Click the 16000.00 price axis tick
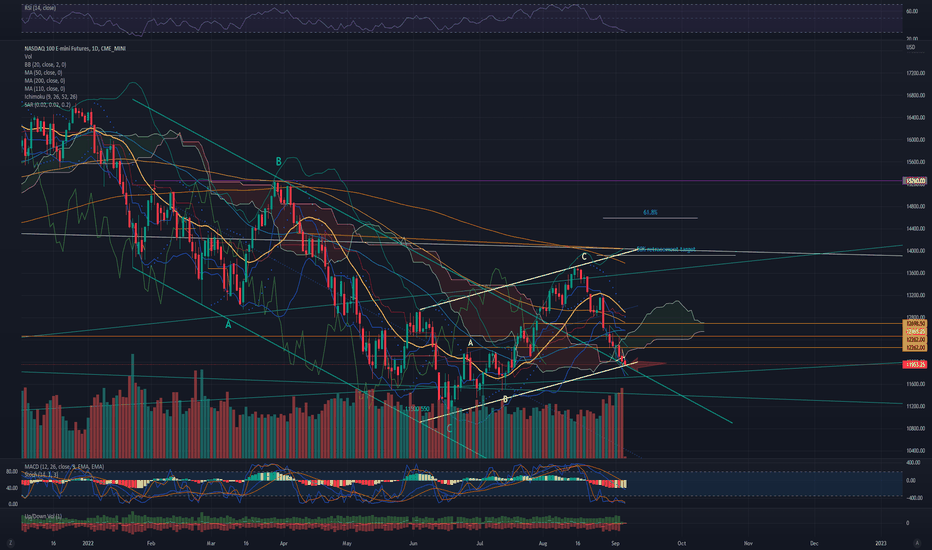The width and height of the screenshot is (932, 550). coord(915,140)
